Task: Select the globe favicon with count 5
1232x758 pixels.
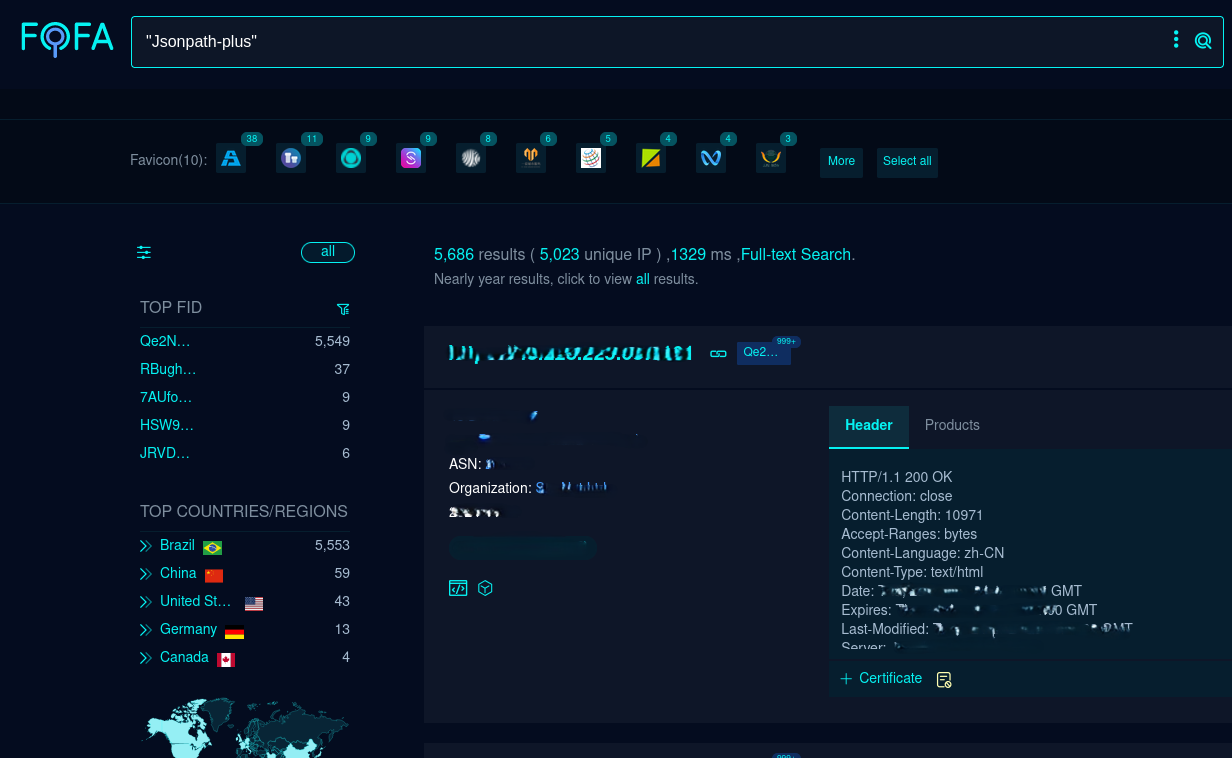Action: (x=591, y=158)
